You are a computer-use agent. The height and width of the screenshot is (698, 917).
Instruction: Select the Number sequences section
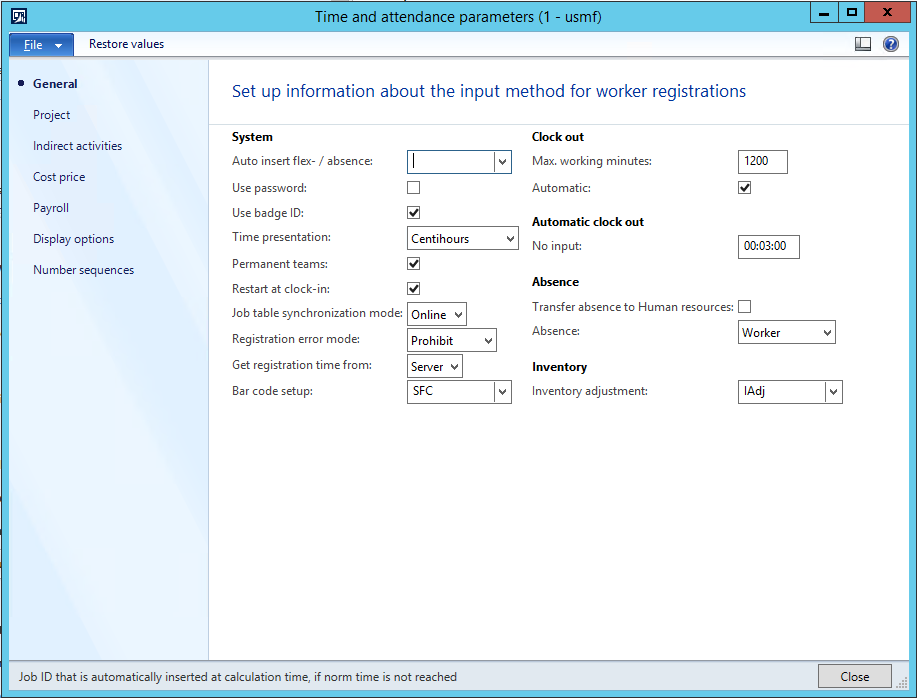(83, 270)
